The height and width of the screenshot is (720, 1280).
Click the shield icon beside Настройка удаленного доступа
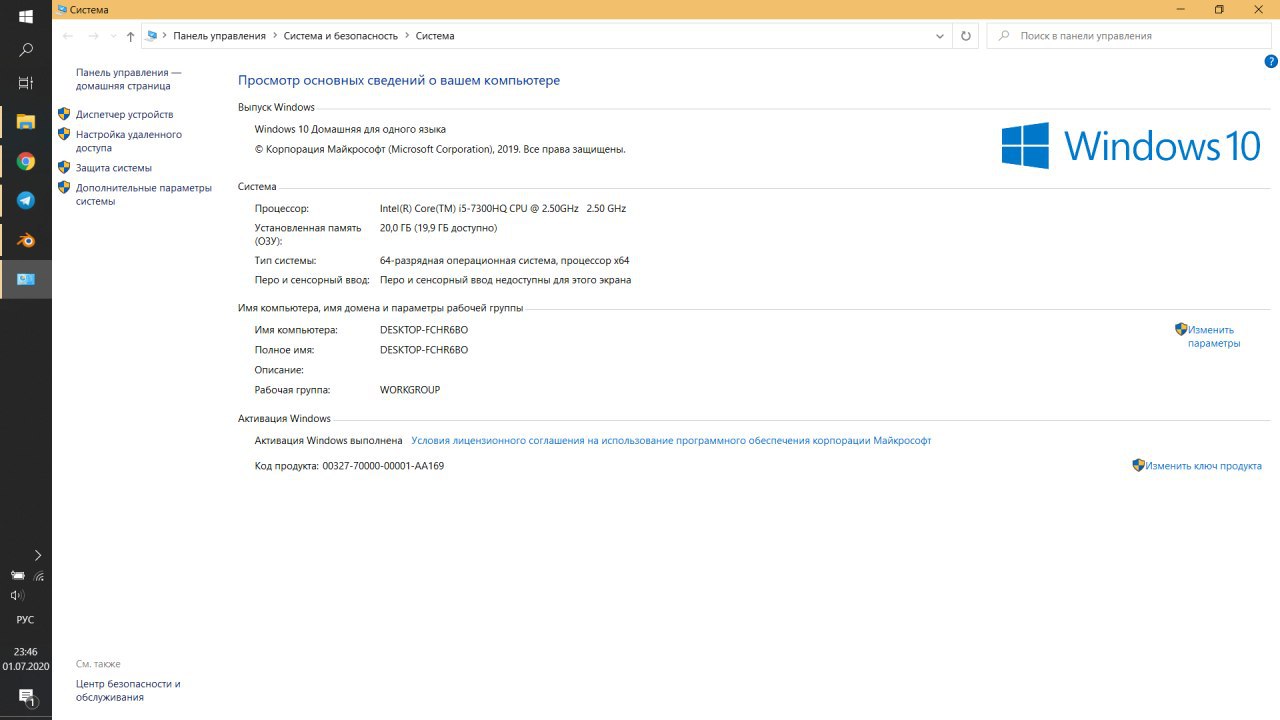click(64, 134)
